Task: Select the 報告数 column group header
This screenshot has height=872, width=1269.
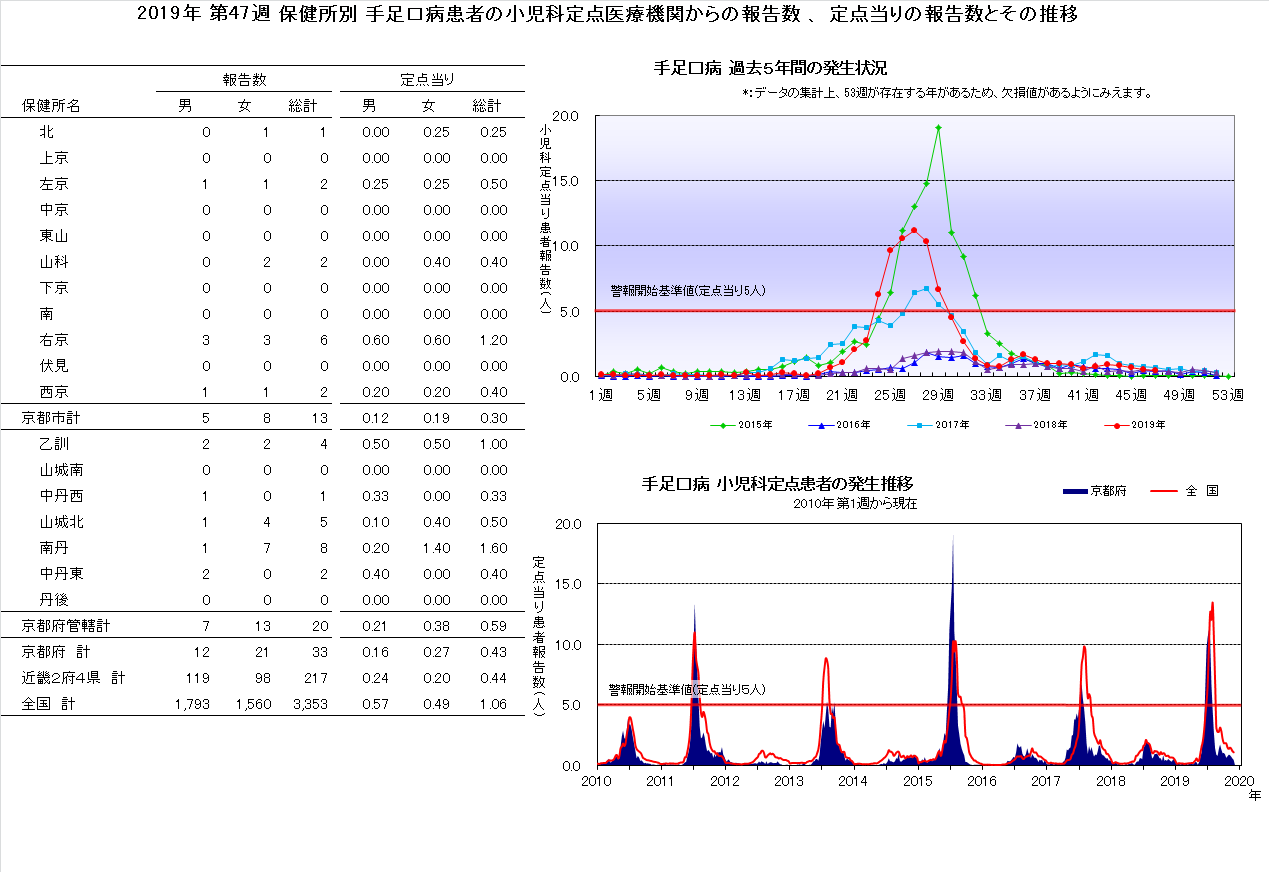Action: tap(244, 79)
